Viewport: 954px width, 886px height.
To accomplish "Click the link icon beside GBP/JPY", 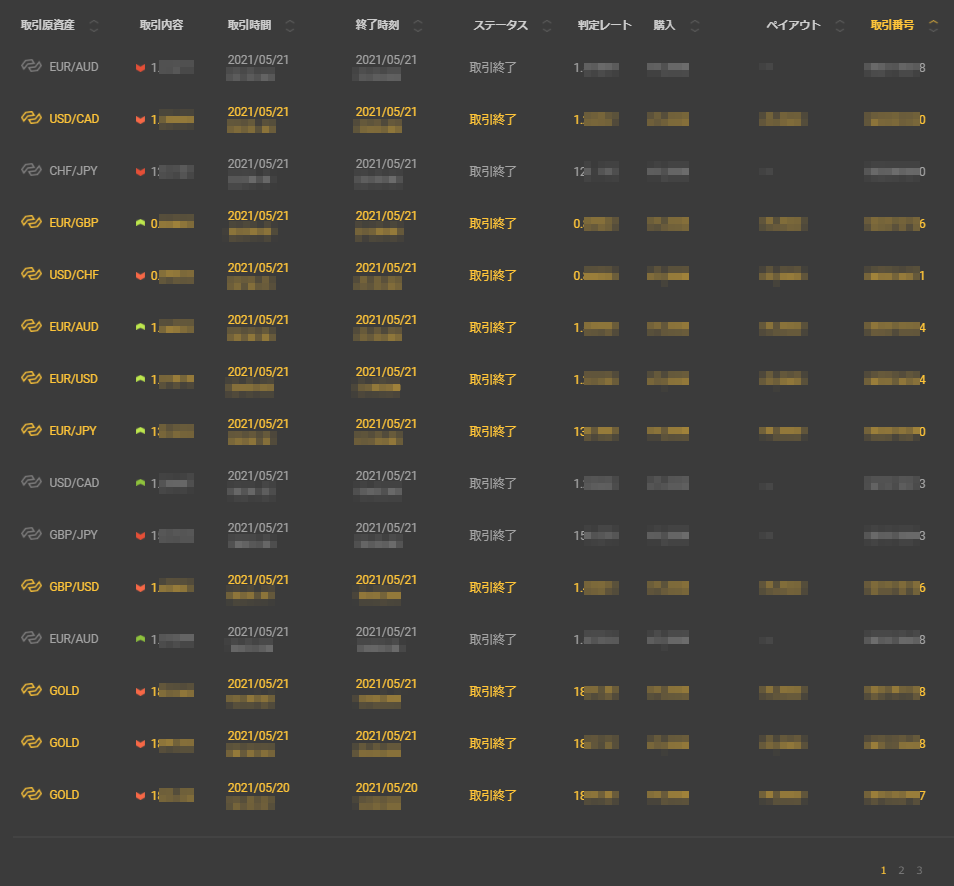I will [x=31, y=534].
